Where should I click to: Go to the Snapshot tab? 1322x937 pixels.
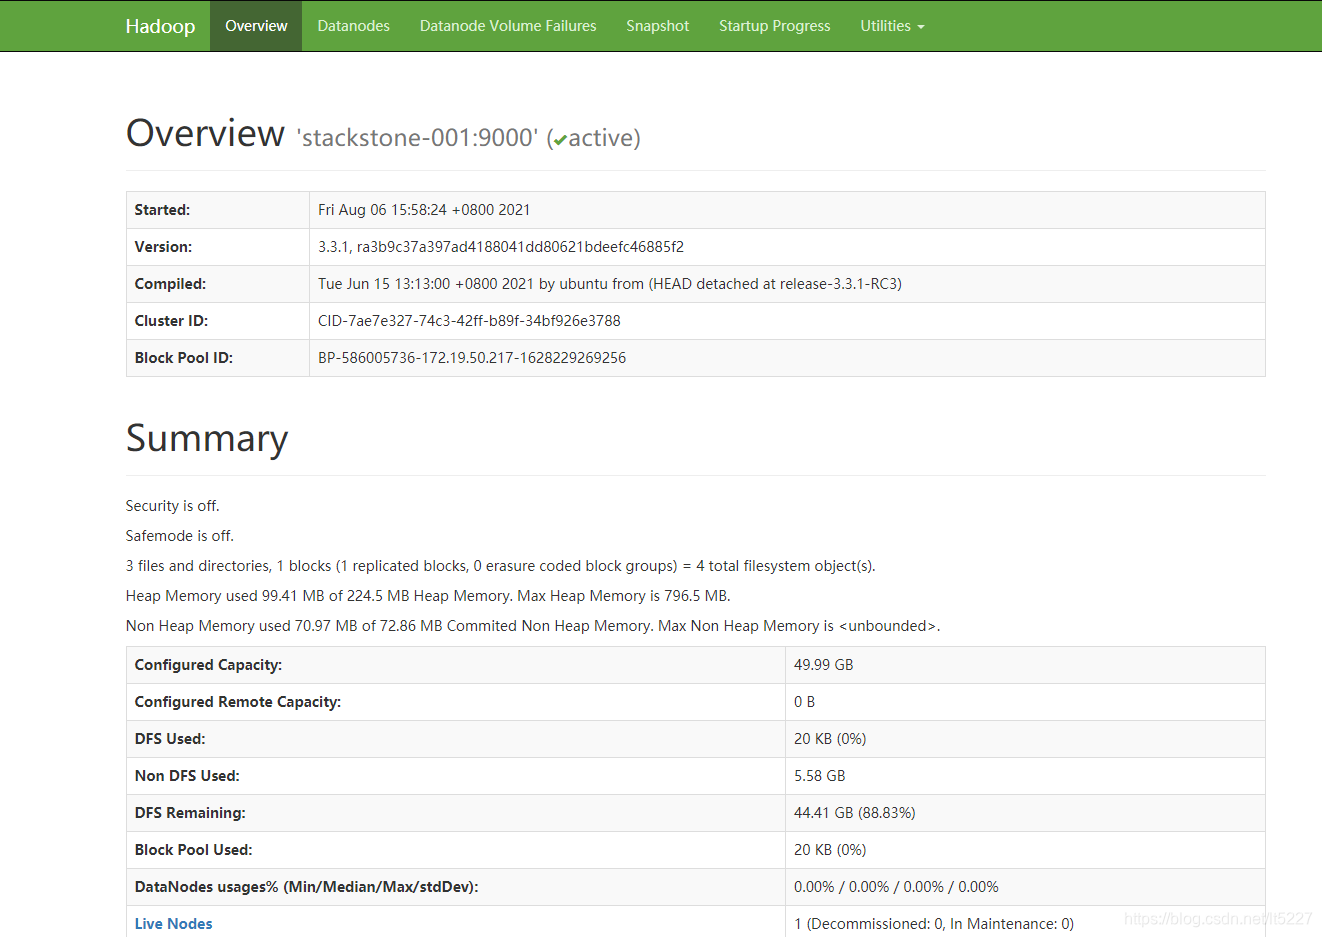(x=657, y=26)
